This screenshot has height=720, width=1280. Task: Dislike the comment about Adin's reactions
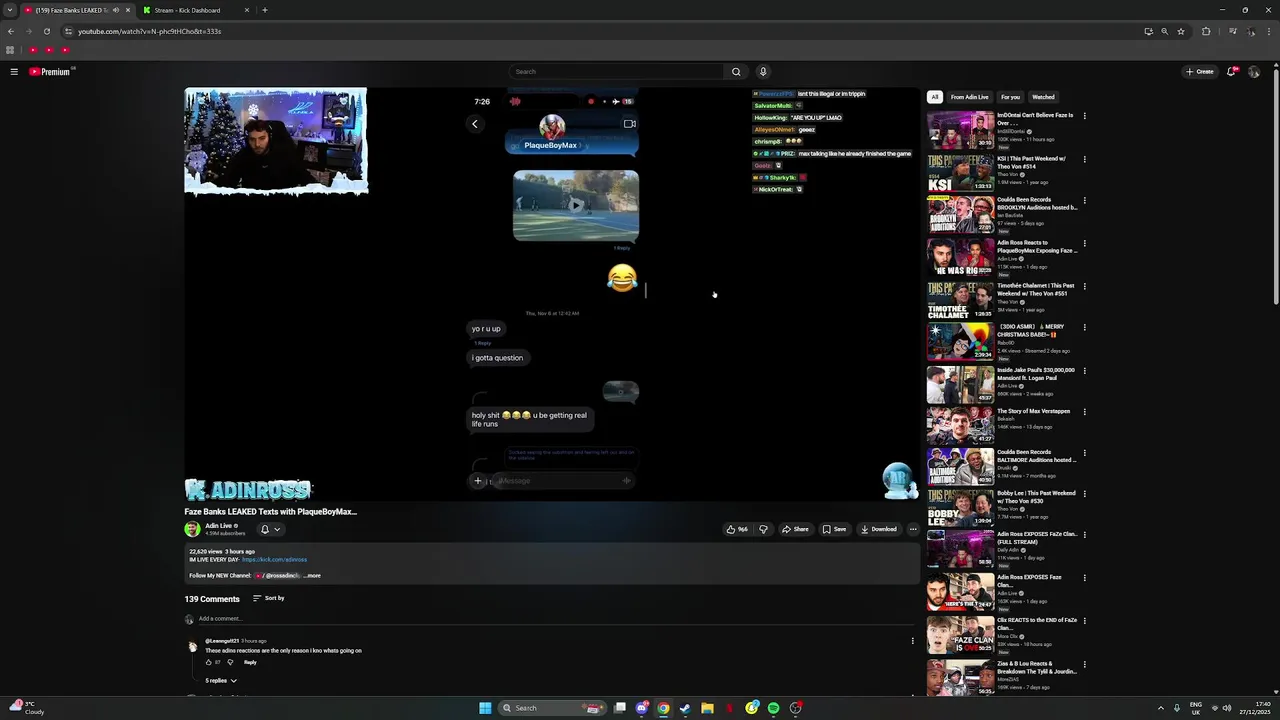(x=230, y=662)
